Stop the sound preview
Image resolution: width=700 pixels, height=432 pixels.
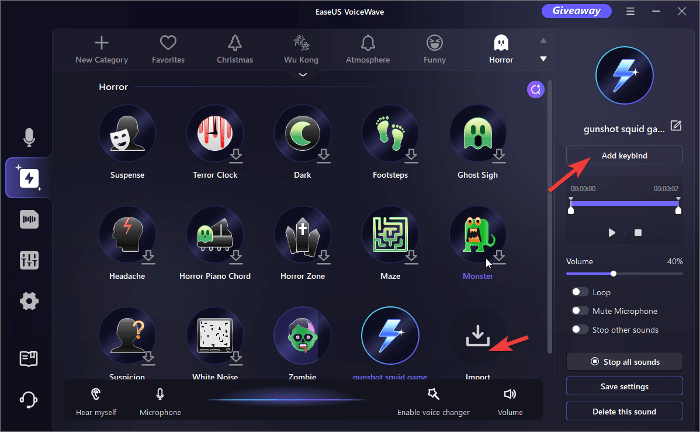pos(638,233)
